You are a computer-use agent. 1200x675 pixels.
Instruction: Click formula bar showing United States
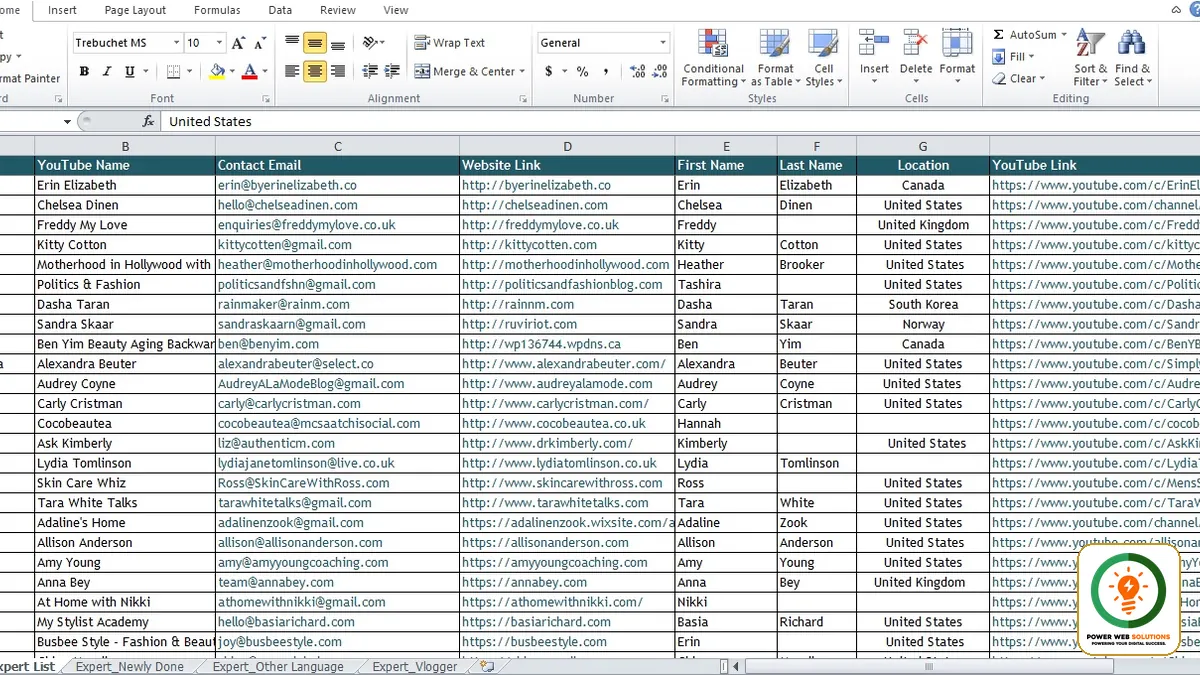[680, 121]
